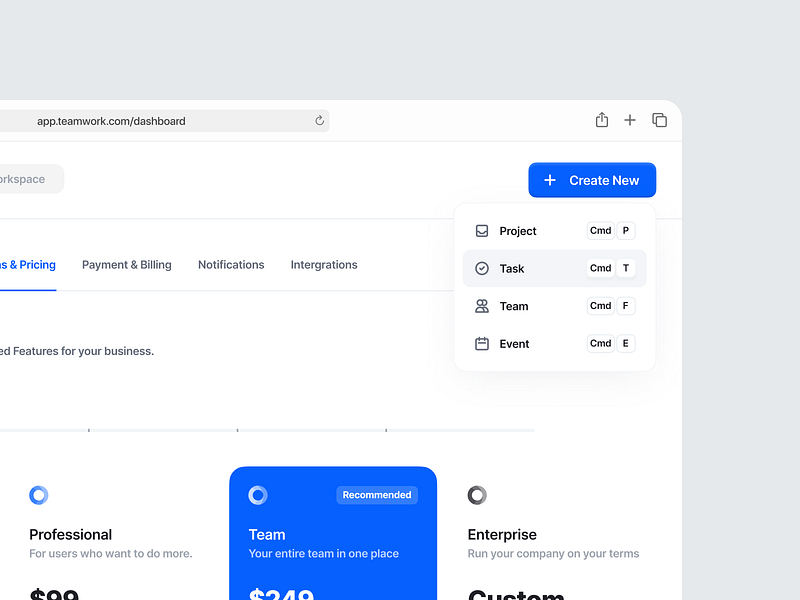Viewport: 800px width, 600px height.
Task: Click the Team plan title on blue card
Action: 267,534
